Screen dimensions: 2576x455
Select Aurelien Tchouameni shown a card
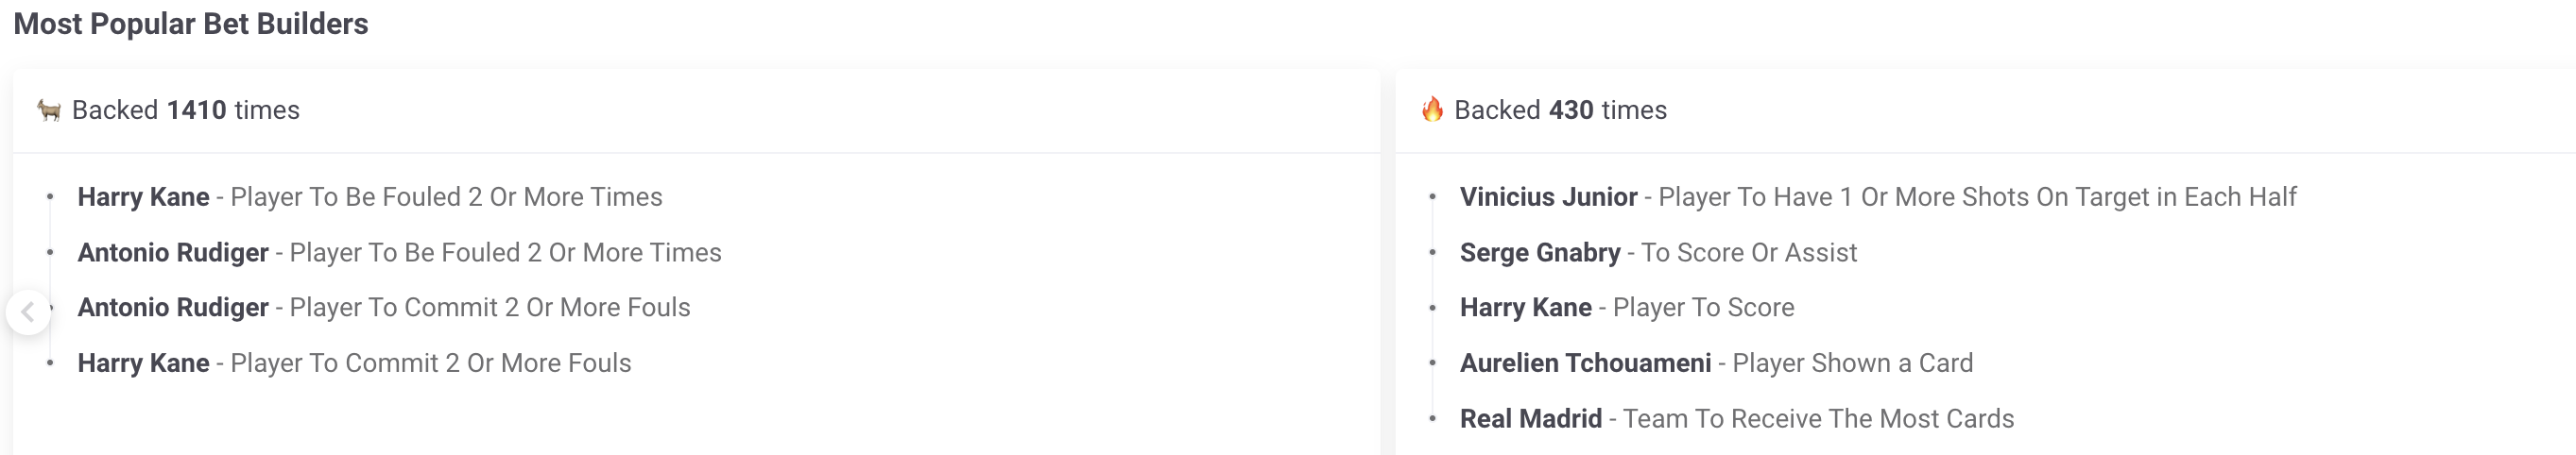1716,363
